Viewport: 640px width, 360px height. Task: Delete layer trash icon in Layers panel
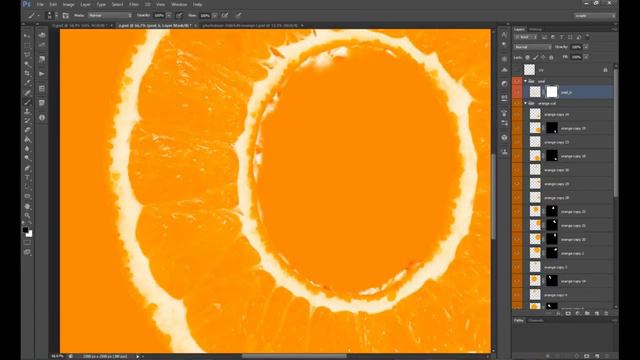point(606,313)
